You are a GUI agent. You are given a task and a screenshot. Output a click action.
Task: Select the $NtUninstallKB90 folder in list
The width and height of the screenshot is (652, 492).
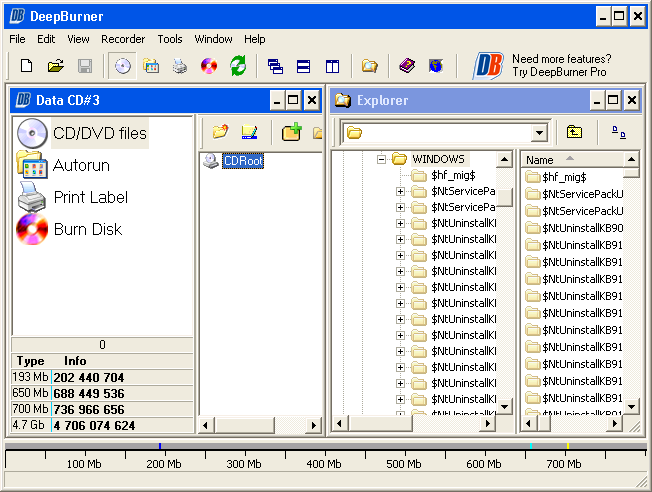[x=582, y=228]
